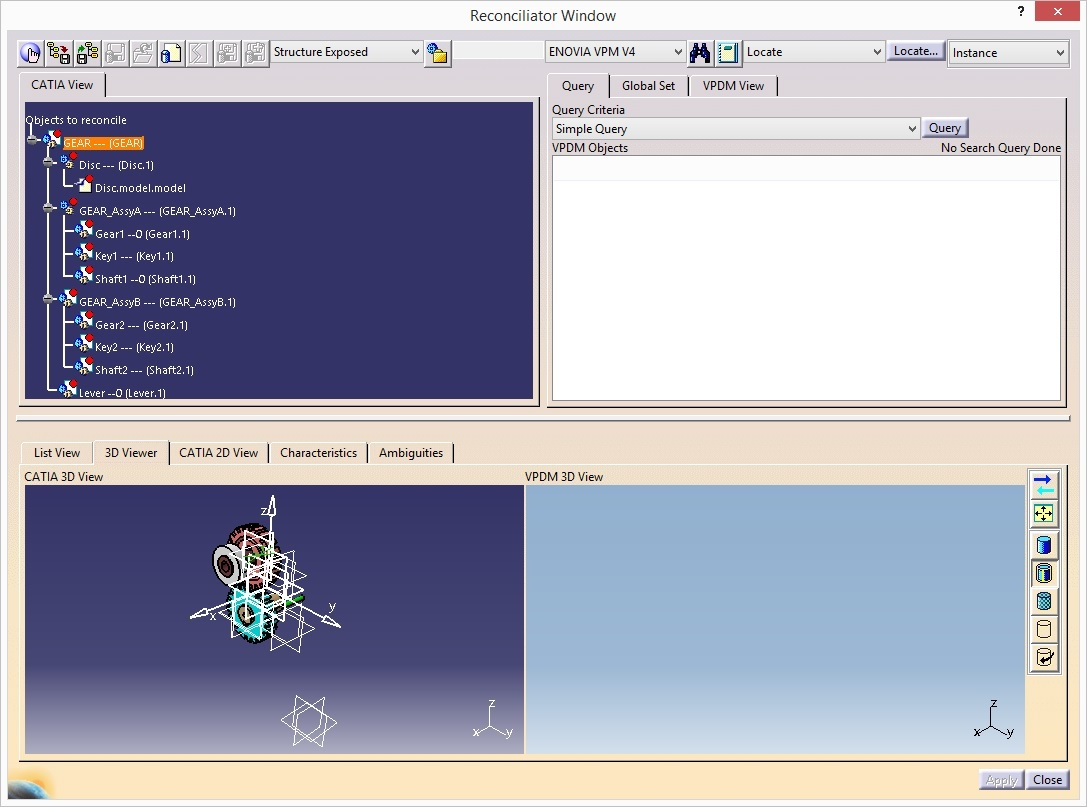
Task: Click the four-arrow fit all icon
Action: 1043,513
